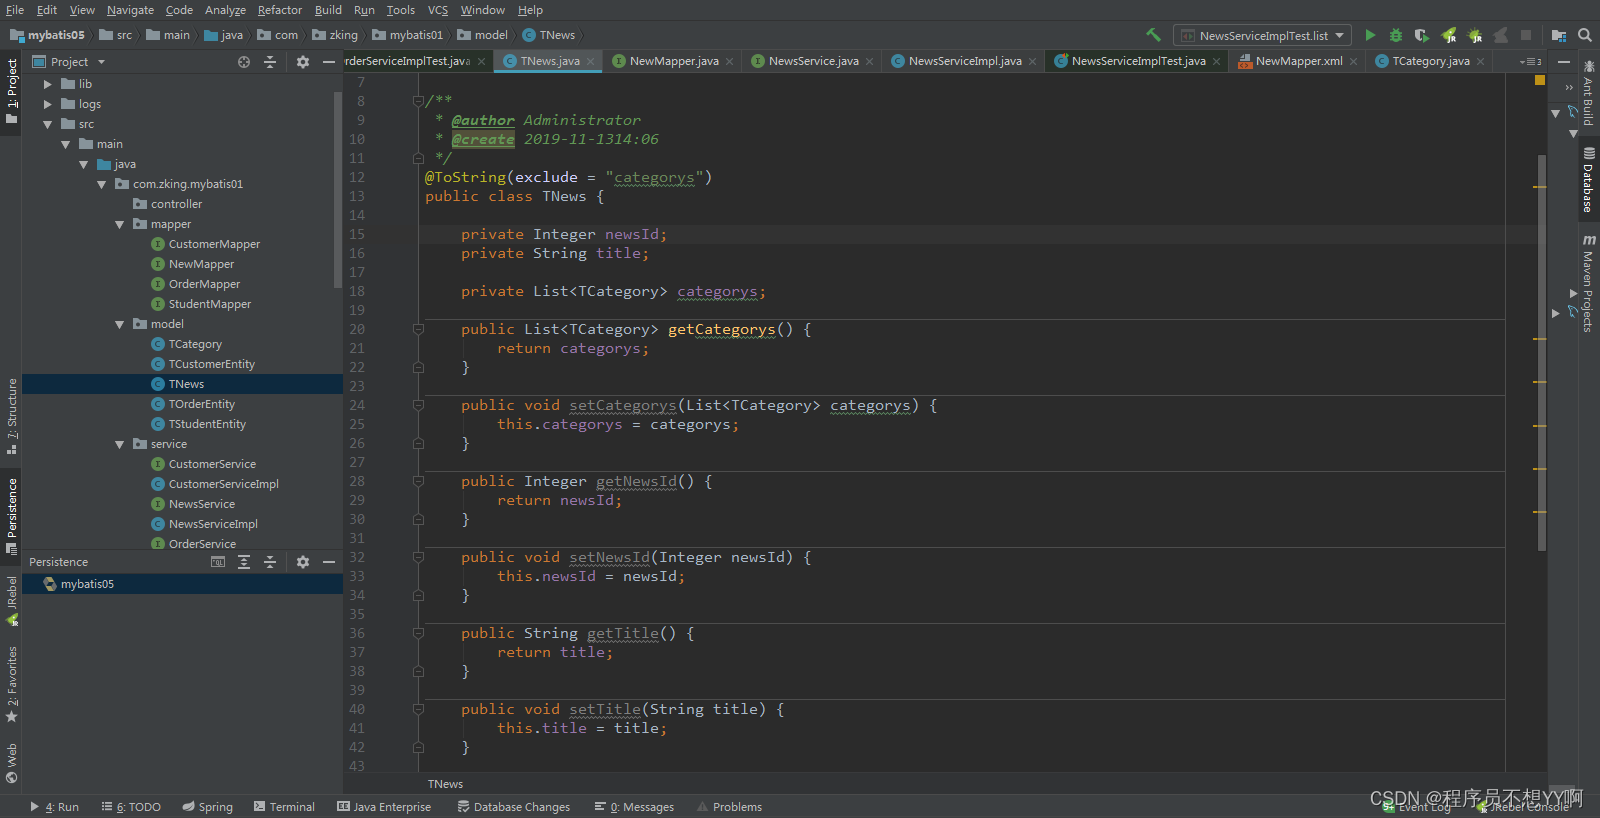Viewport: 1600px width, 818px height.
Task: Collapse all in Project panel
Action: tap(270, 62)
